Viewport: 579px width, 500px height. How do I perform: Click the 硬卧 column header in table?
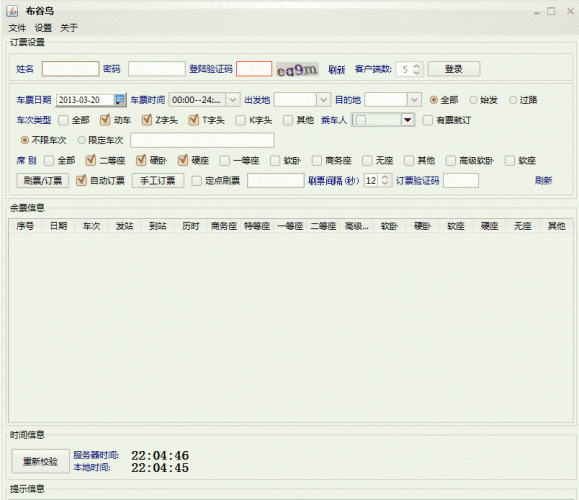[x=422, y=226]
